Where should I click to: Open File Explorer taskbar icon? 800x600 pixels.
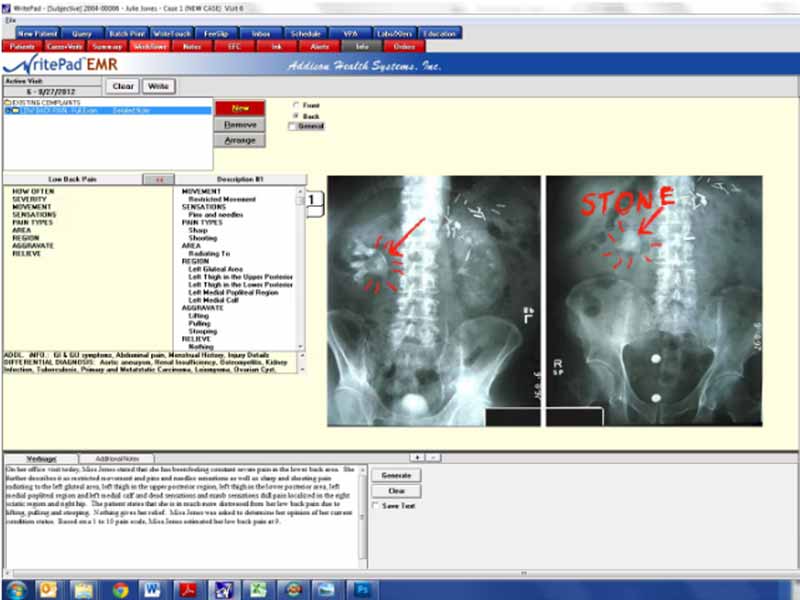click(83, 588)
